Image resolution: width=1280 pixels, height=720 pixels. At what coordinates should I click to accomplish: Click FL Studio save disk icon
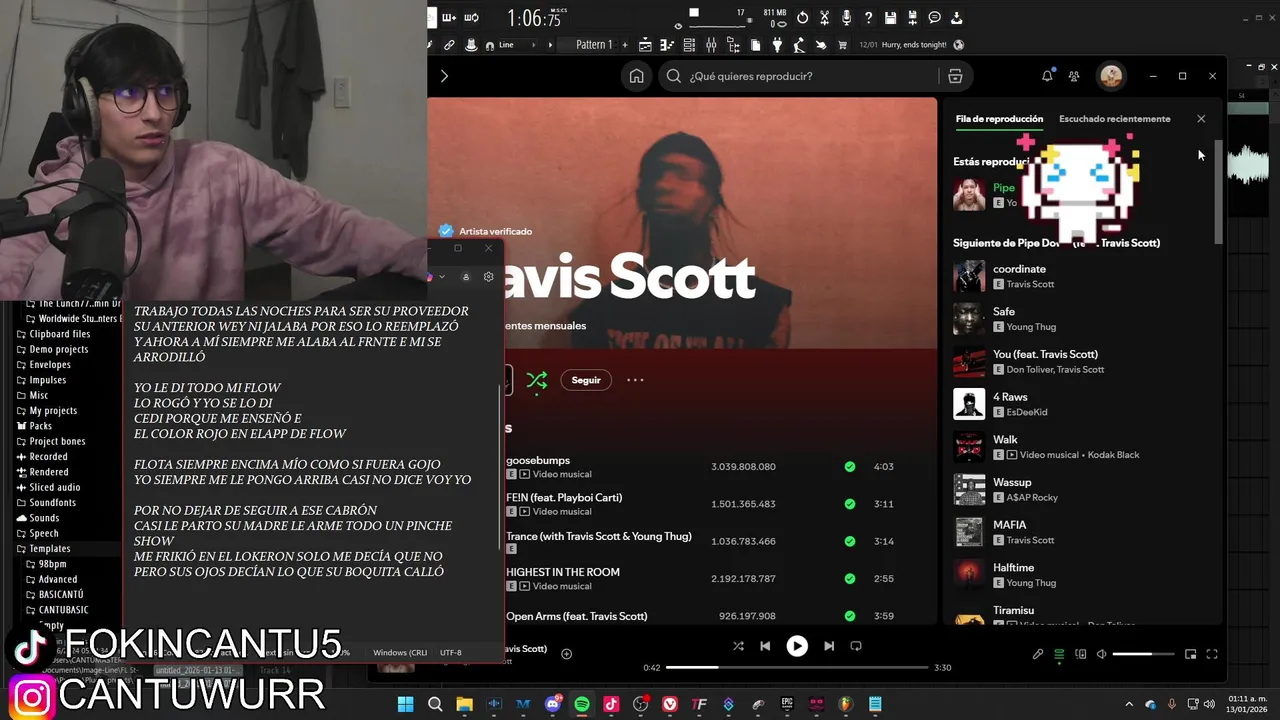[x=891, y=17]
